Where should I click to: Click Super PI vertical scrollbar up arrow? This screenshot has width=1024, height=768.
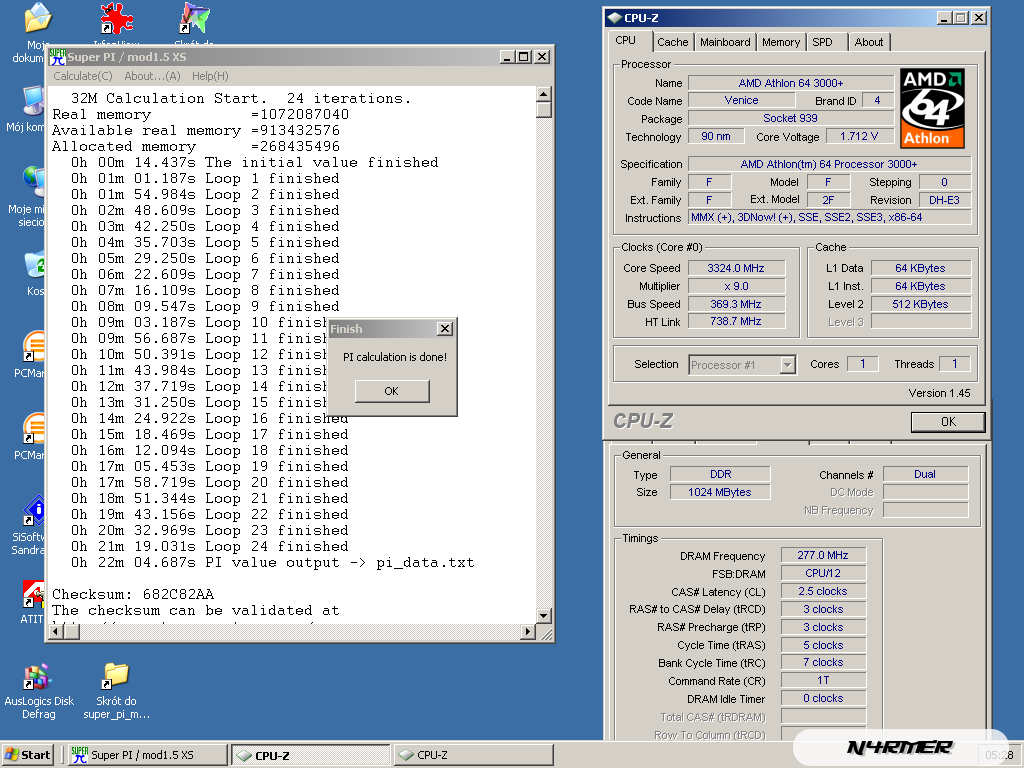click(543, 94)
